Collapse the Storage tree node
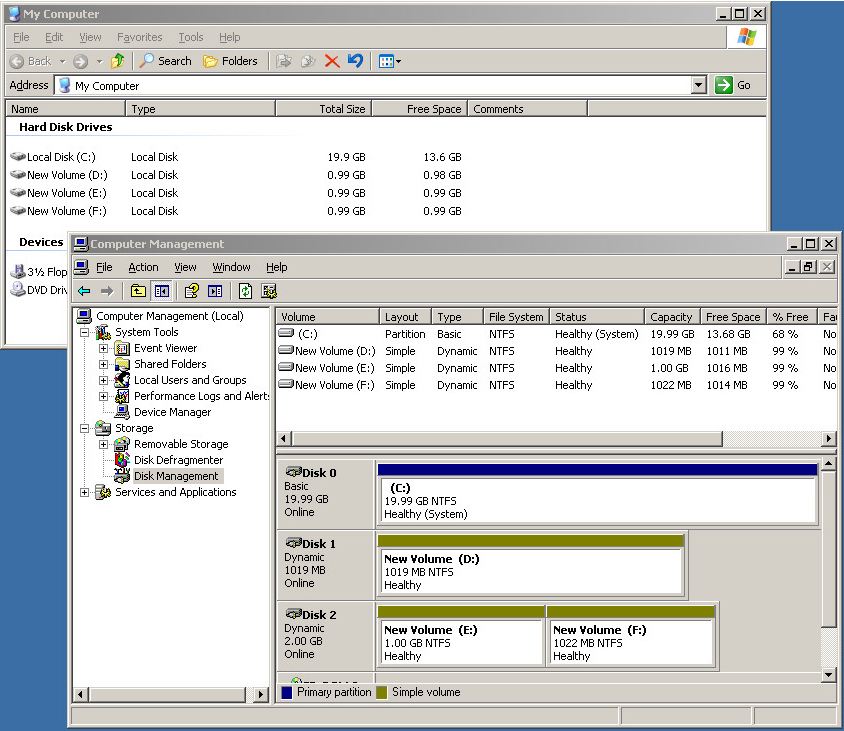 pos(85,428)
